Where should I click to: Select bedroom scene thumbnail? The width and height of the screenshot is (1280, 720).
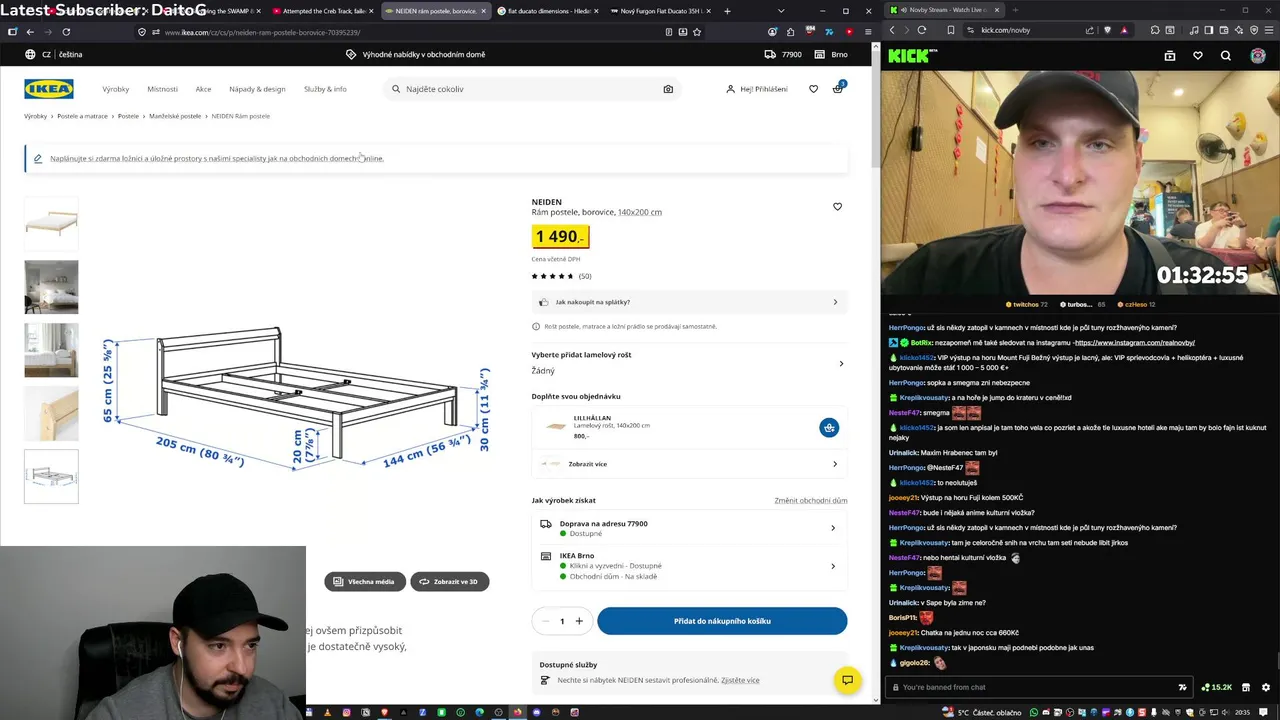[51, 287]
